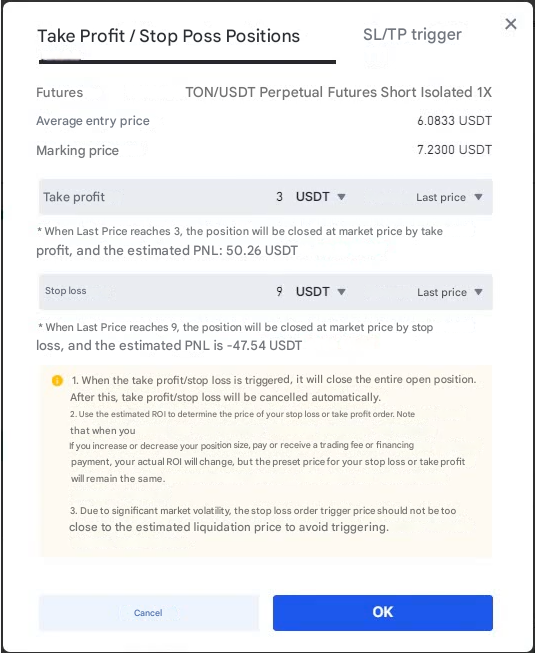Click the arrow next to Take profit USDT

[x=341, y=197]
